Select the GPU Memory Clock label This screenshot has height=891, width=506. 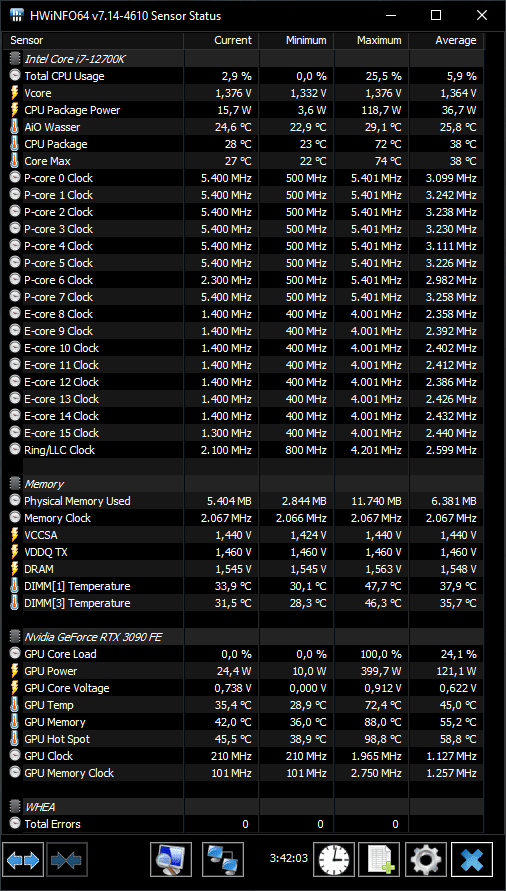tap(69, 773)
